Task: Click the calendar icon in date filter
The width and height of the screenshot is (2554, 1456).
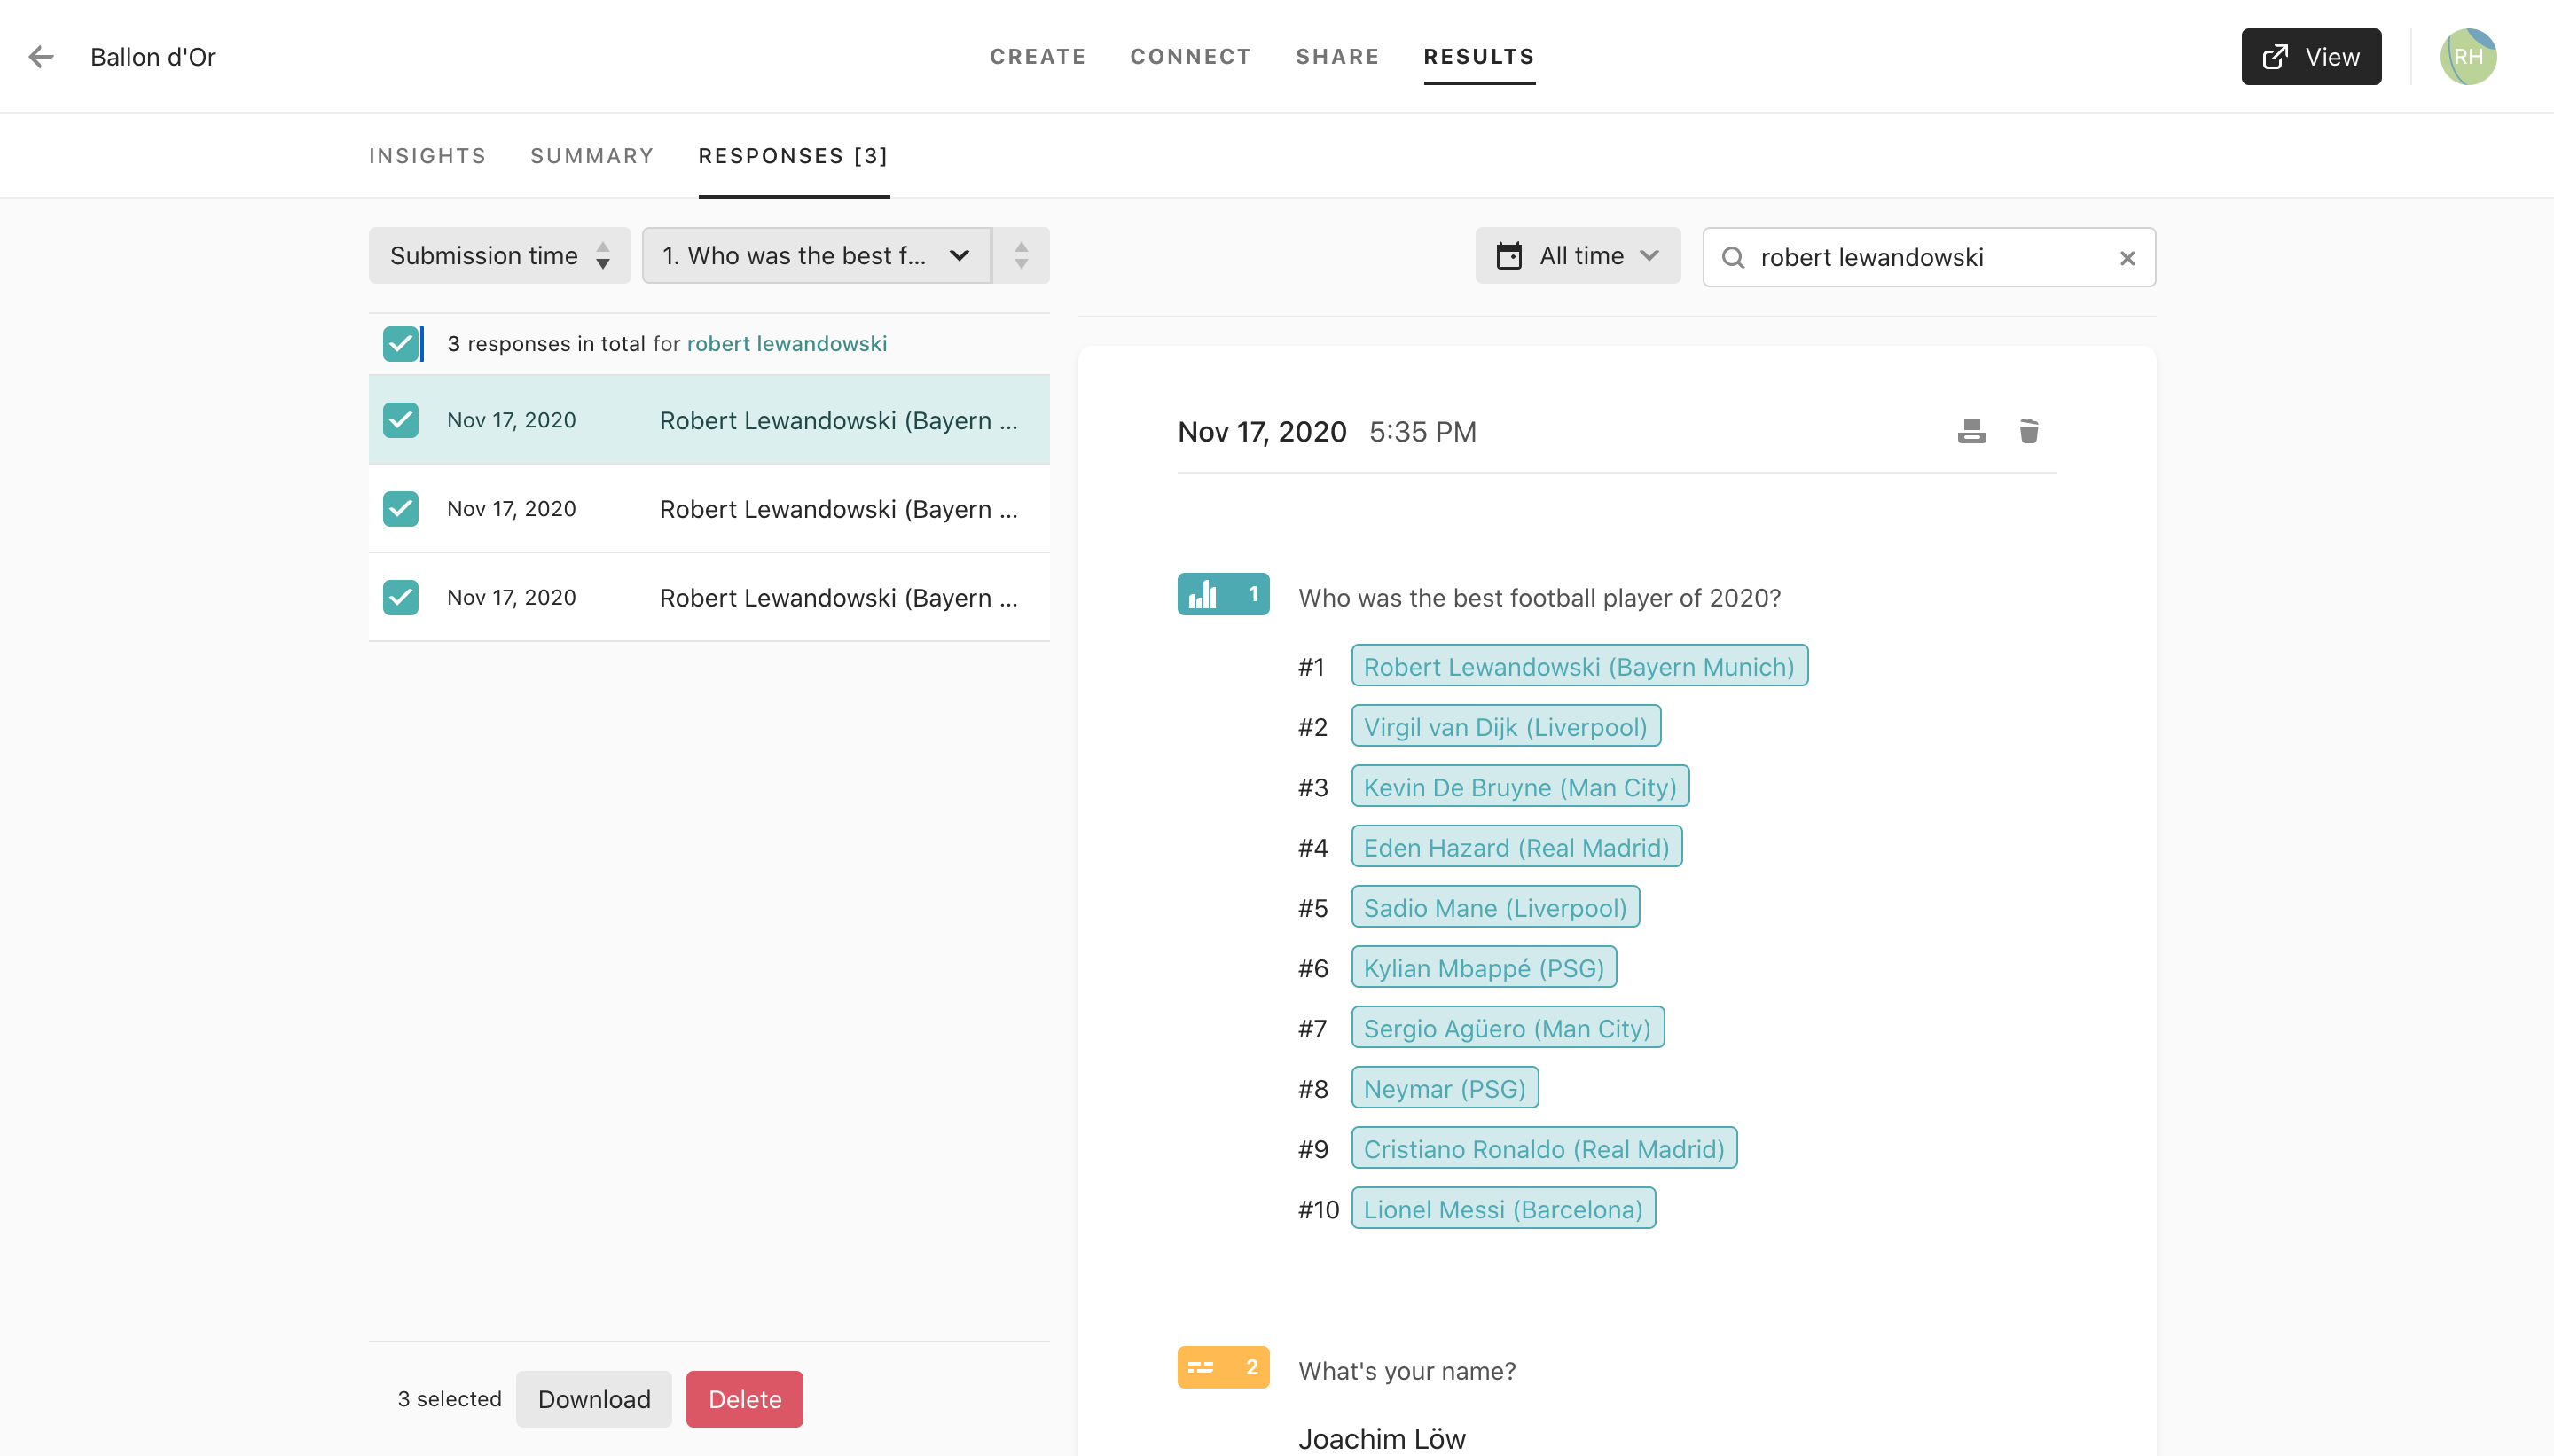Action: tap(1508, 256)
